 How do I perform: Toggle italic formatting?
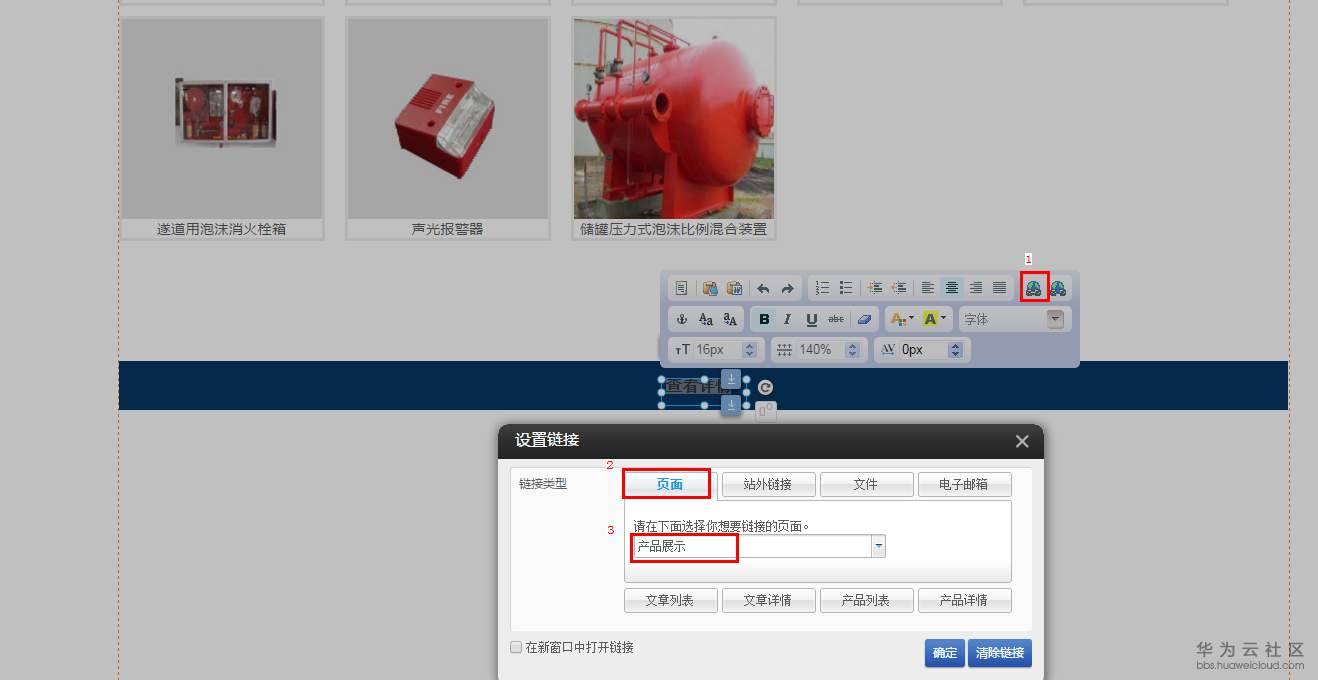[787, 320]
